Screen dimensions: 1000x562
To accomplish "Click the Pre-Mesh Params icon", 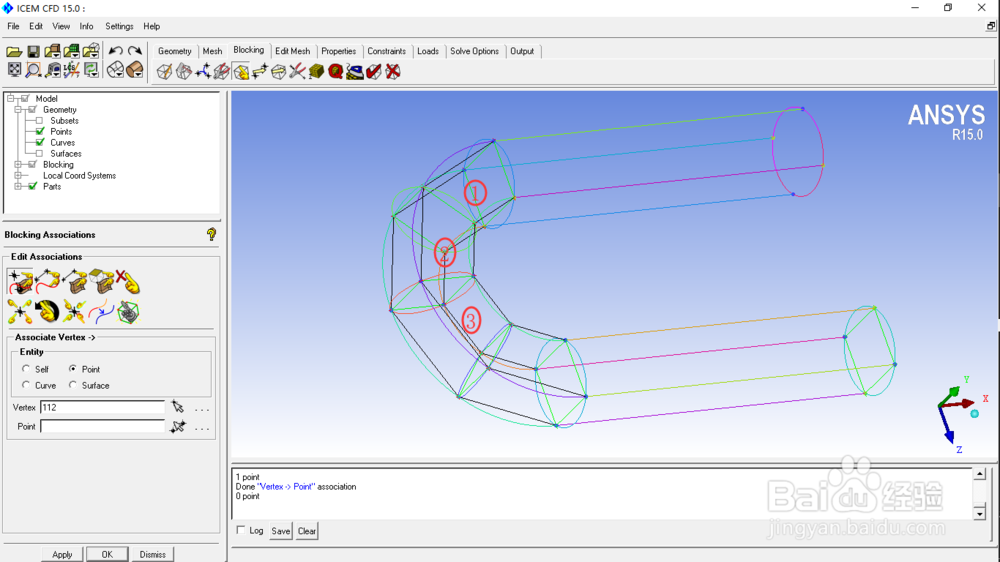I will pyautogui.click(x=316, y=71).
